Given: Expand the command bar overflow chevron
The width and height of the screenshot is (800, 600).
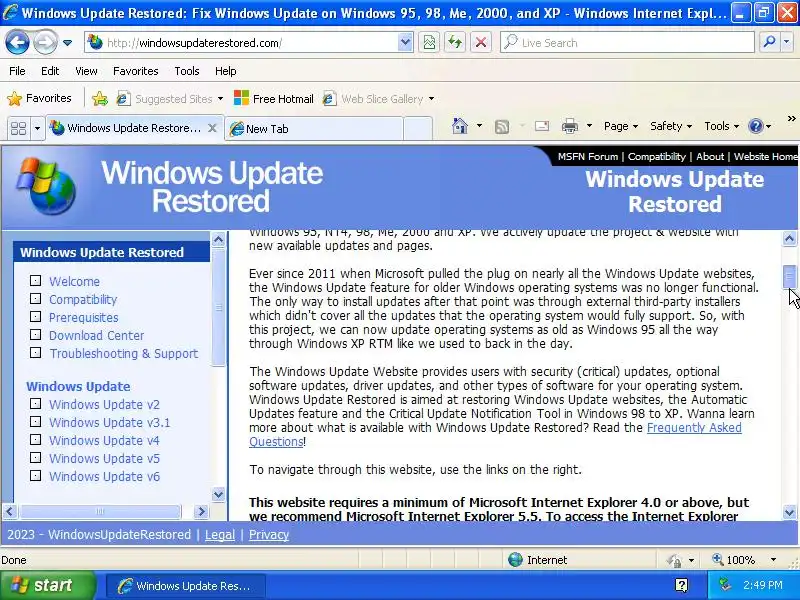Looking at the screenshot, I should click(x=791, y=119).
